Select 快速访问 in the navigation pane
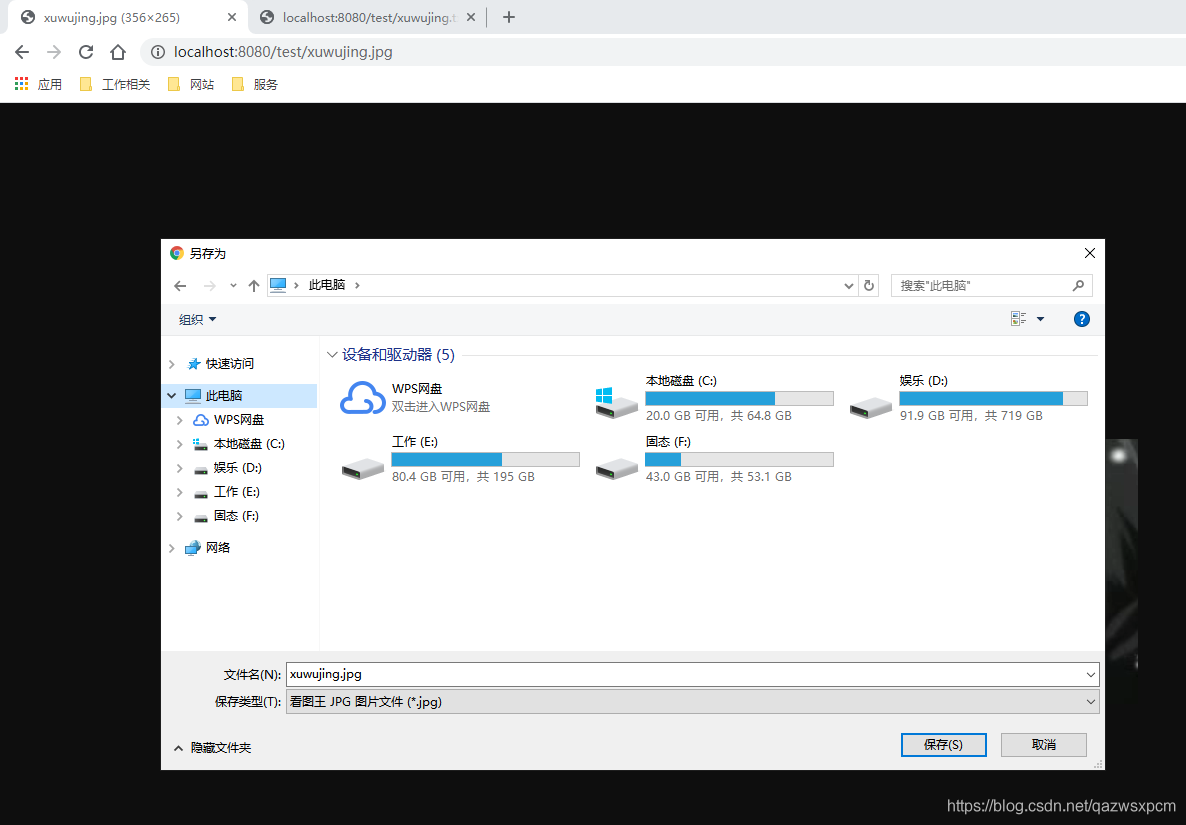This screenshot has width=1186, height=825. (230, 364)
